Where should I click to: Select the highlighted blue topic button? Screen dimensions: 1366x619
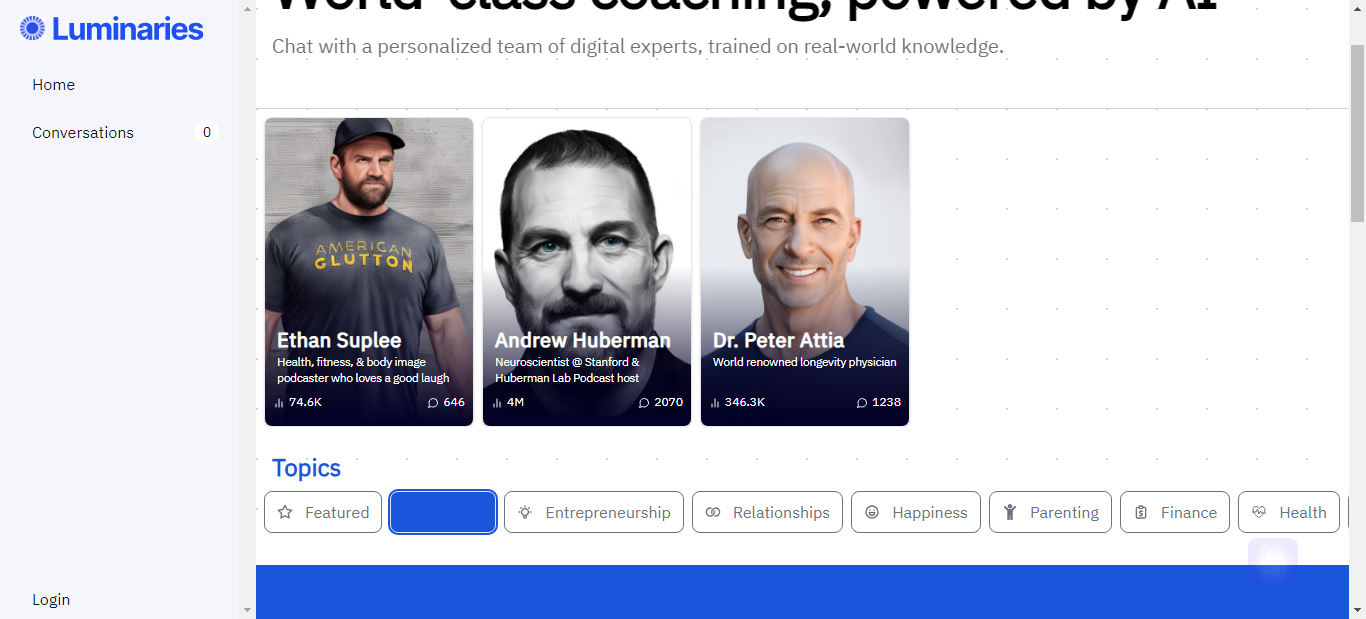[443, 512]
